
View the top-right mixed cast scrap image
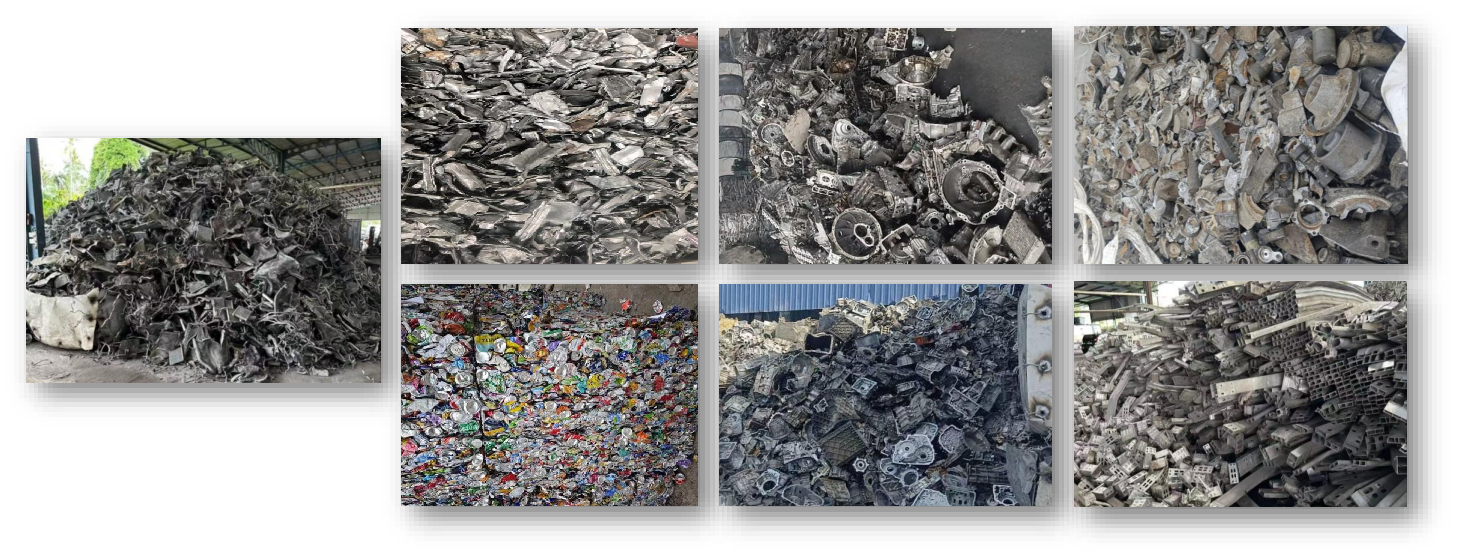pyautogui.click(x=1240, y=145)
